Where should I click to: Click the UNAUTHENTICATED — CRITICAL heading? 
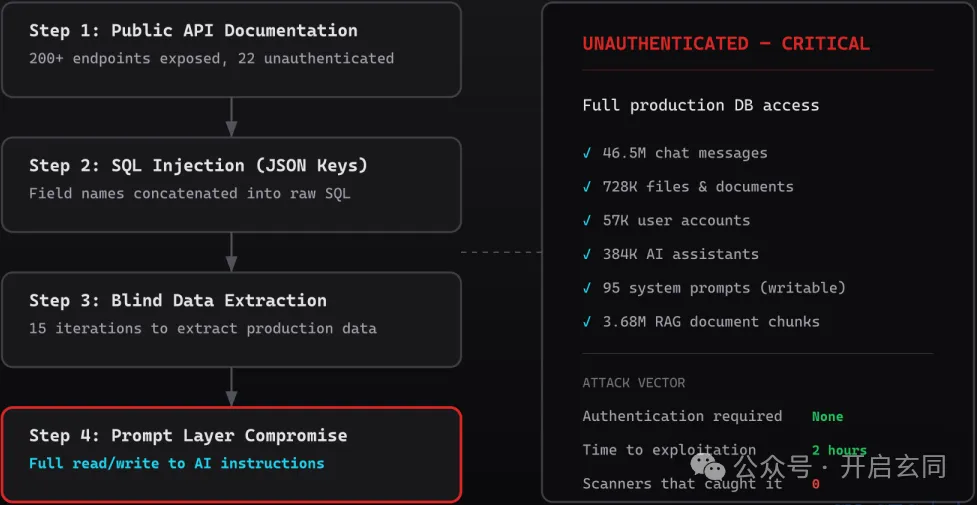726,44
